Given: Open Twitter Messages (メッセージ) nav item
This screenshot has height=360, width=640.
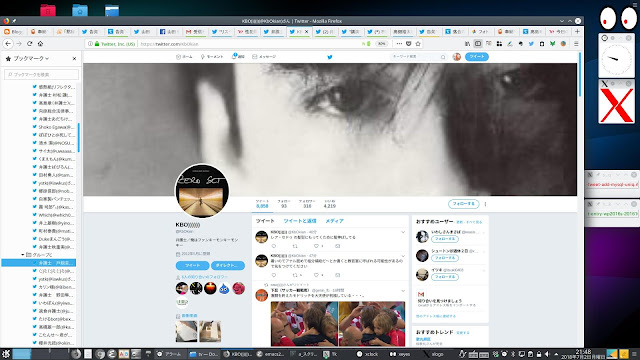Looking at the screenshot, I should pos(264,57).
